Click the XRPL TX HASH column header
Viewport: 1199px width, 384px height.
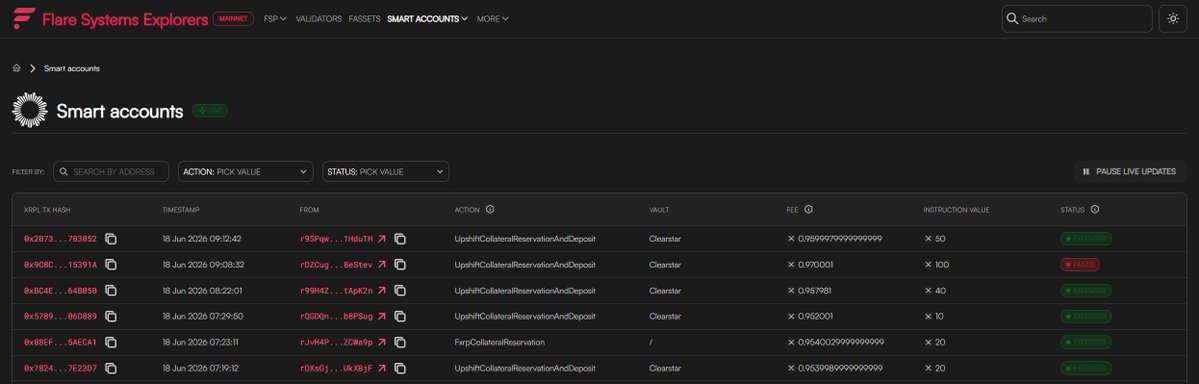click(47, 210)
